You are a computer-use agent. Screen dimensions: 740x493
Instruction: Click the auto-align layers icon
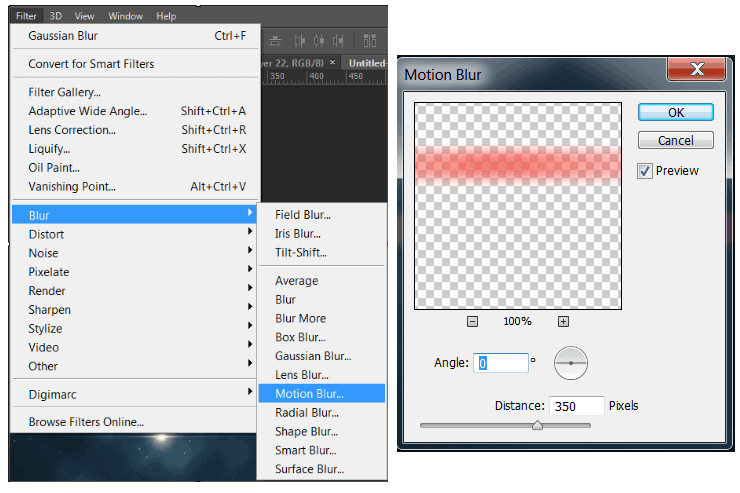pyautogui.click(x=370, y=41)
